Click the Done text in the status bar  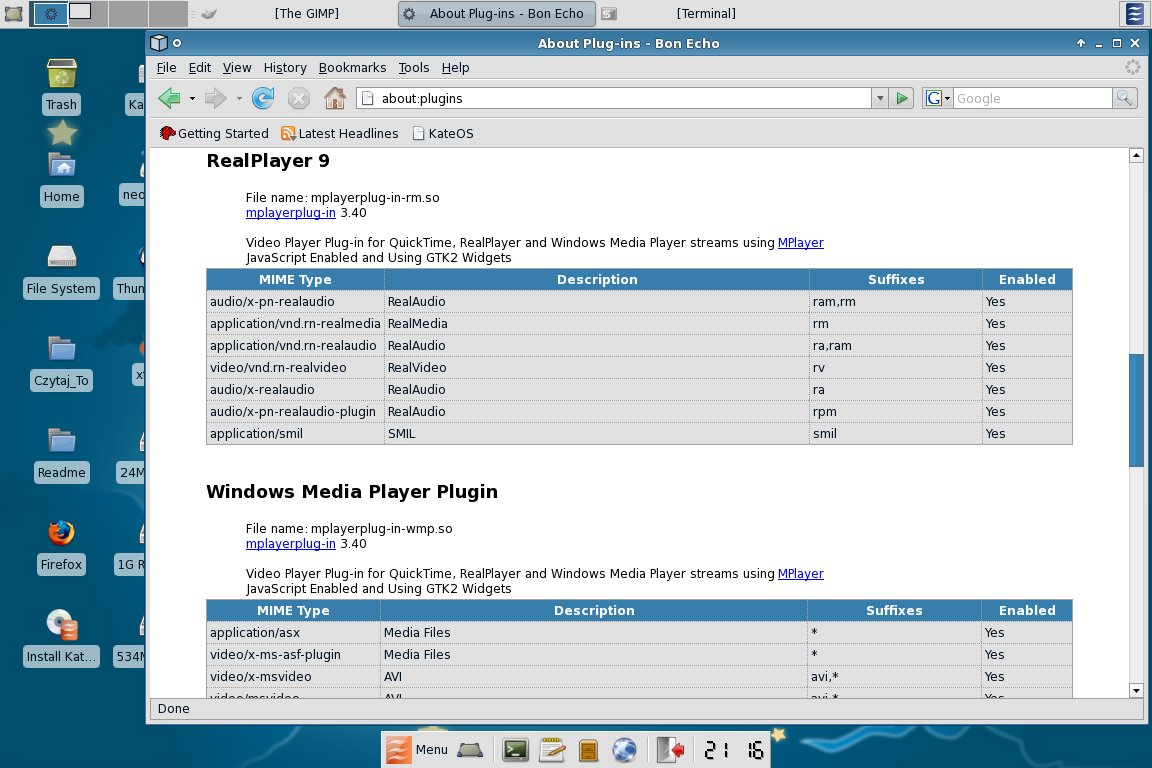(x=173, y=708)
